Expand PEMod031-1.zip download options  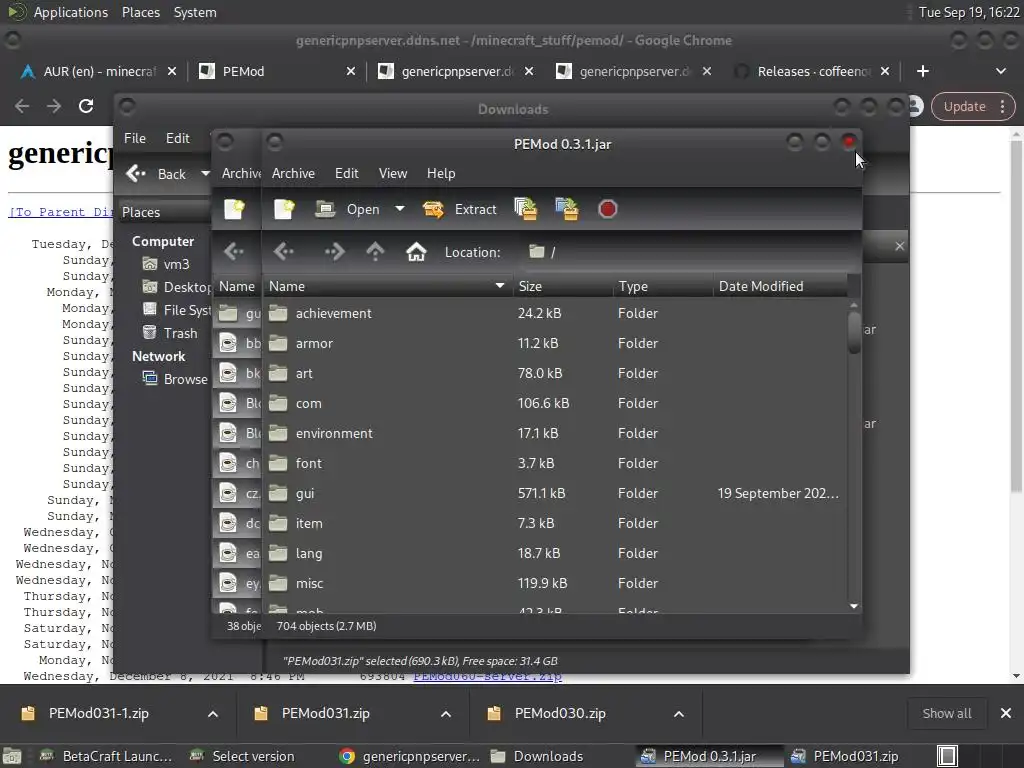[213, 714]
